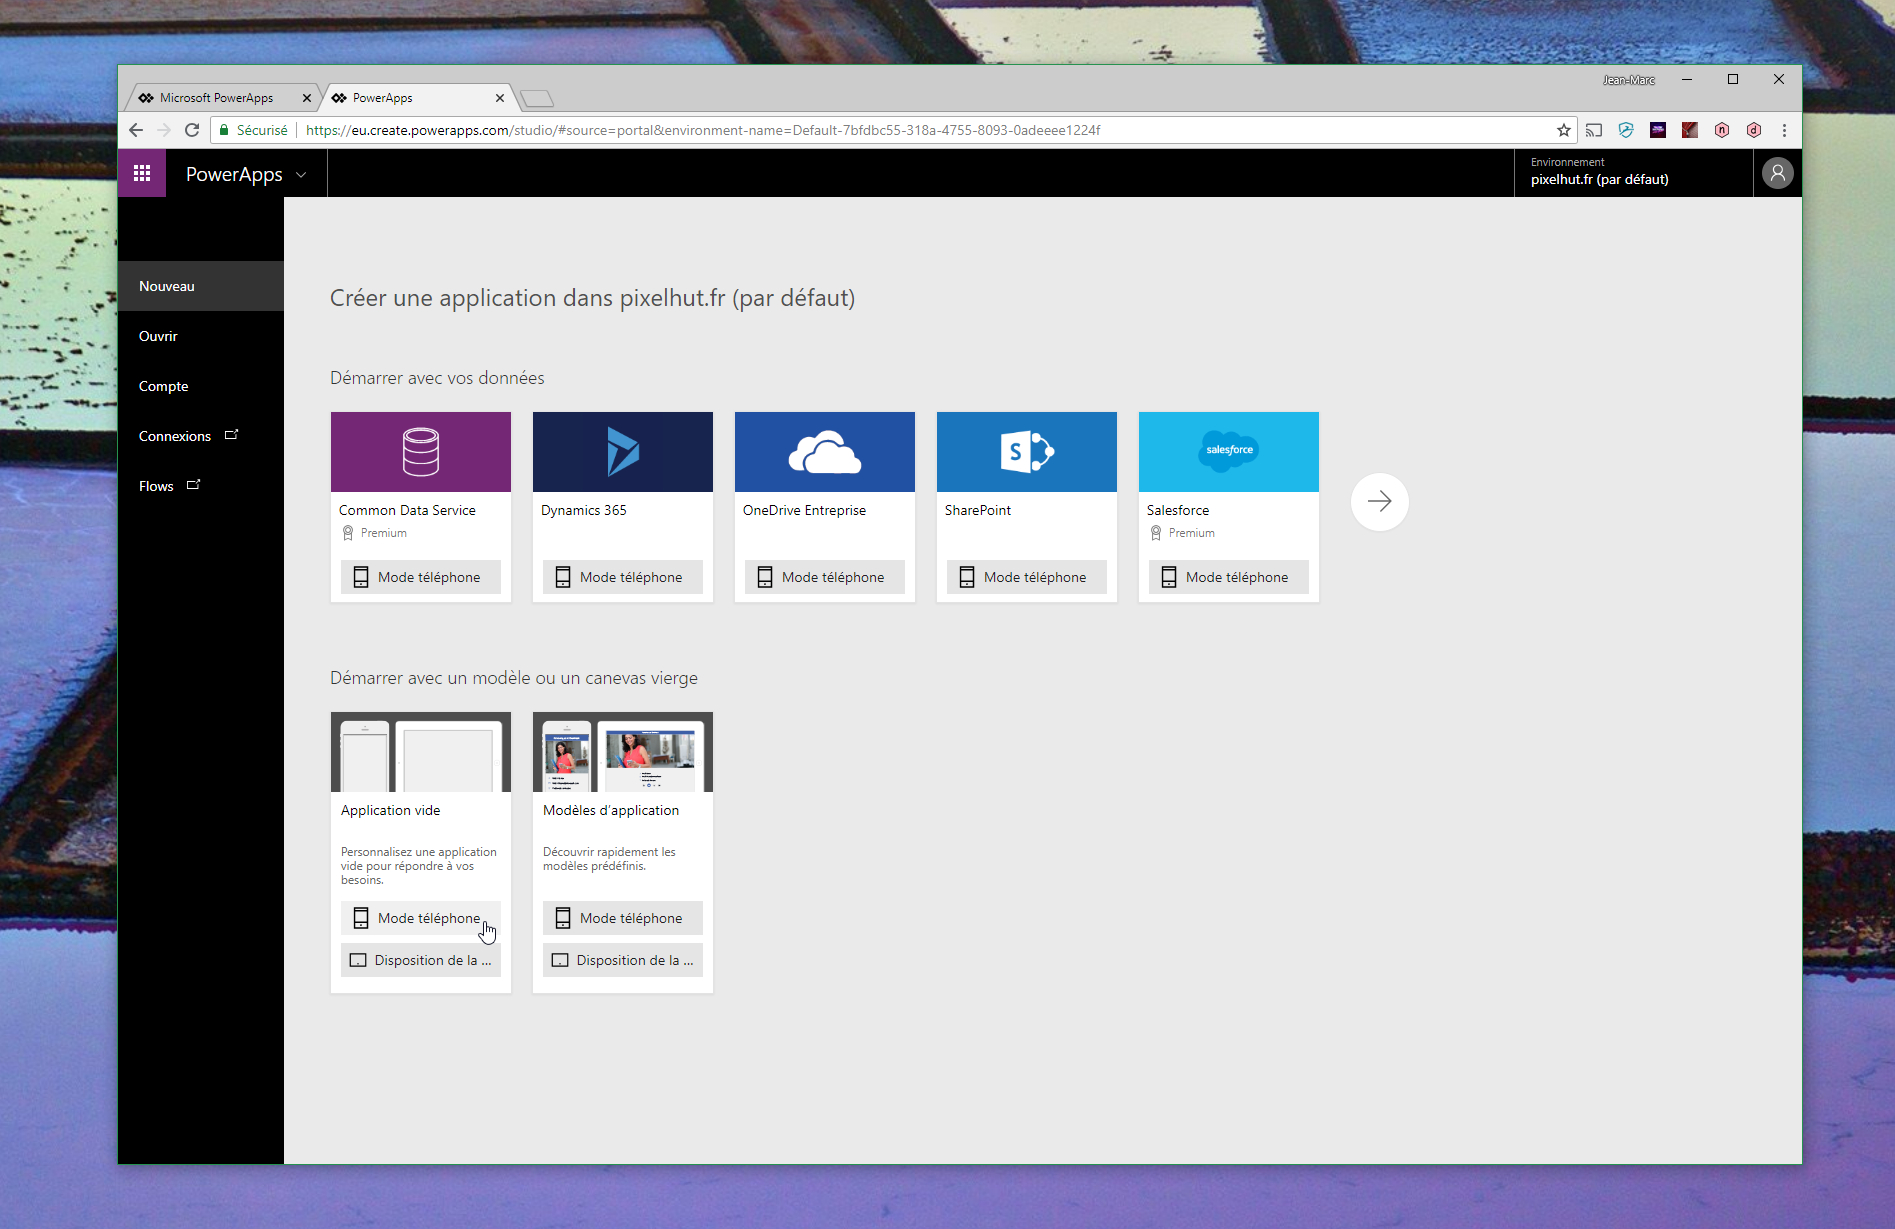Choose Mode téléphone under Salesforce
This screenshot has width=1895, height=1229.
[x=1229, y=577]
